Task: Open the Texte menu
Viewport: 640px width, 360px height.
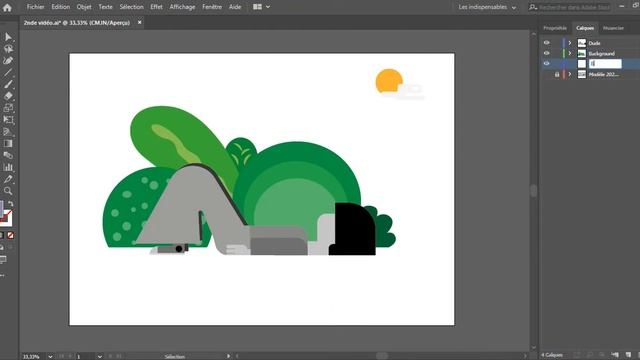Action: tap(105, 7)
